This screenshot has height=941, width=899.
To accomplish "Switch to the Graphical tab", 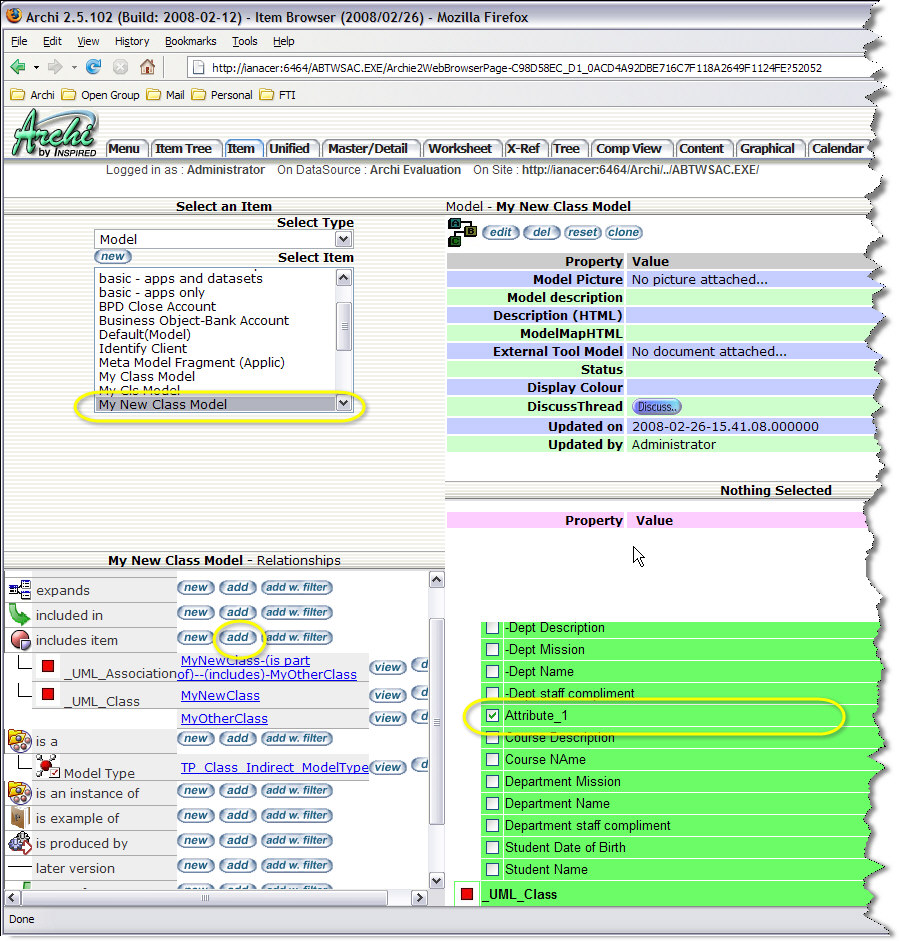I will [x=767, y=148].
